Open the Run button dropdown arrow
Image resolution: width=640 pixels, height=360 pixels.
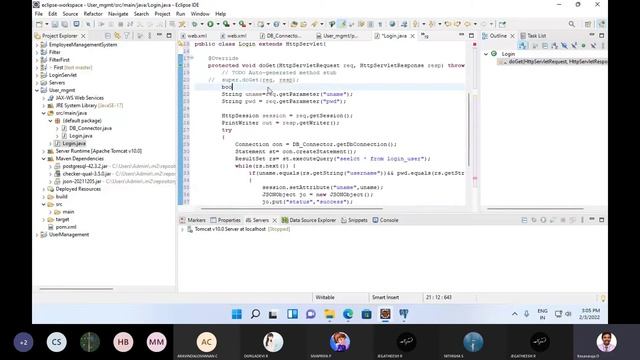(218, 24)
